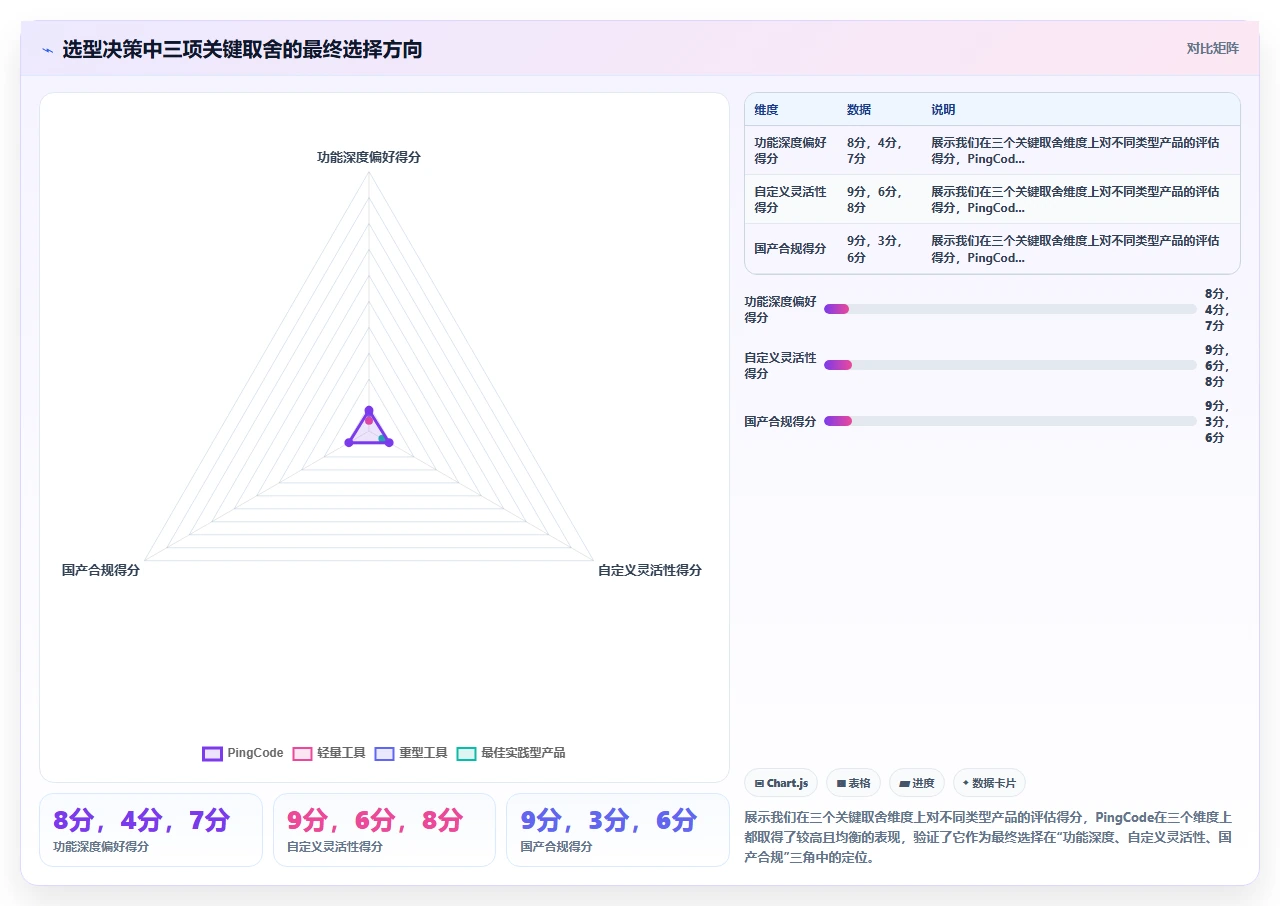
Task: Toggle 重型工具 legend swatch
Action: click(x=384, y=753)
